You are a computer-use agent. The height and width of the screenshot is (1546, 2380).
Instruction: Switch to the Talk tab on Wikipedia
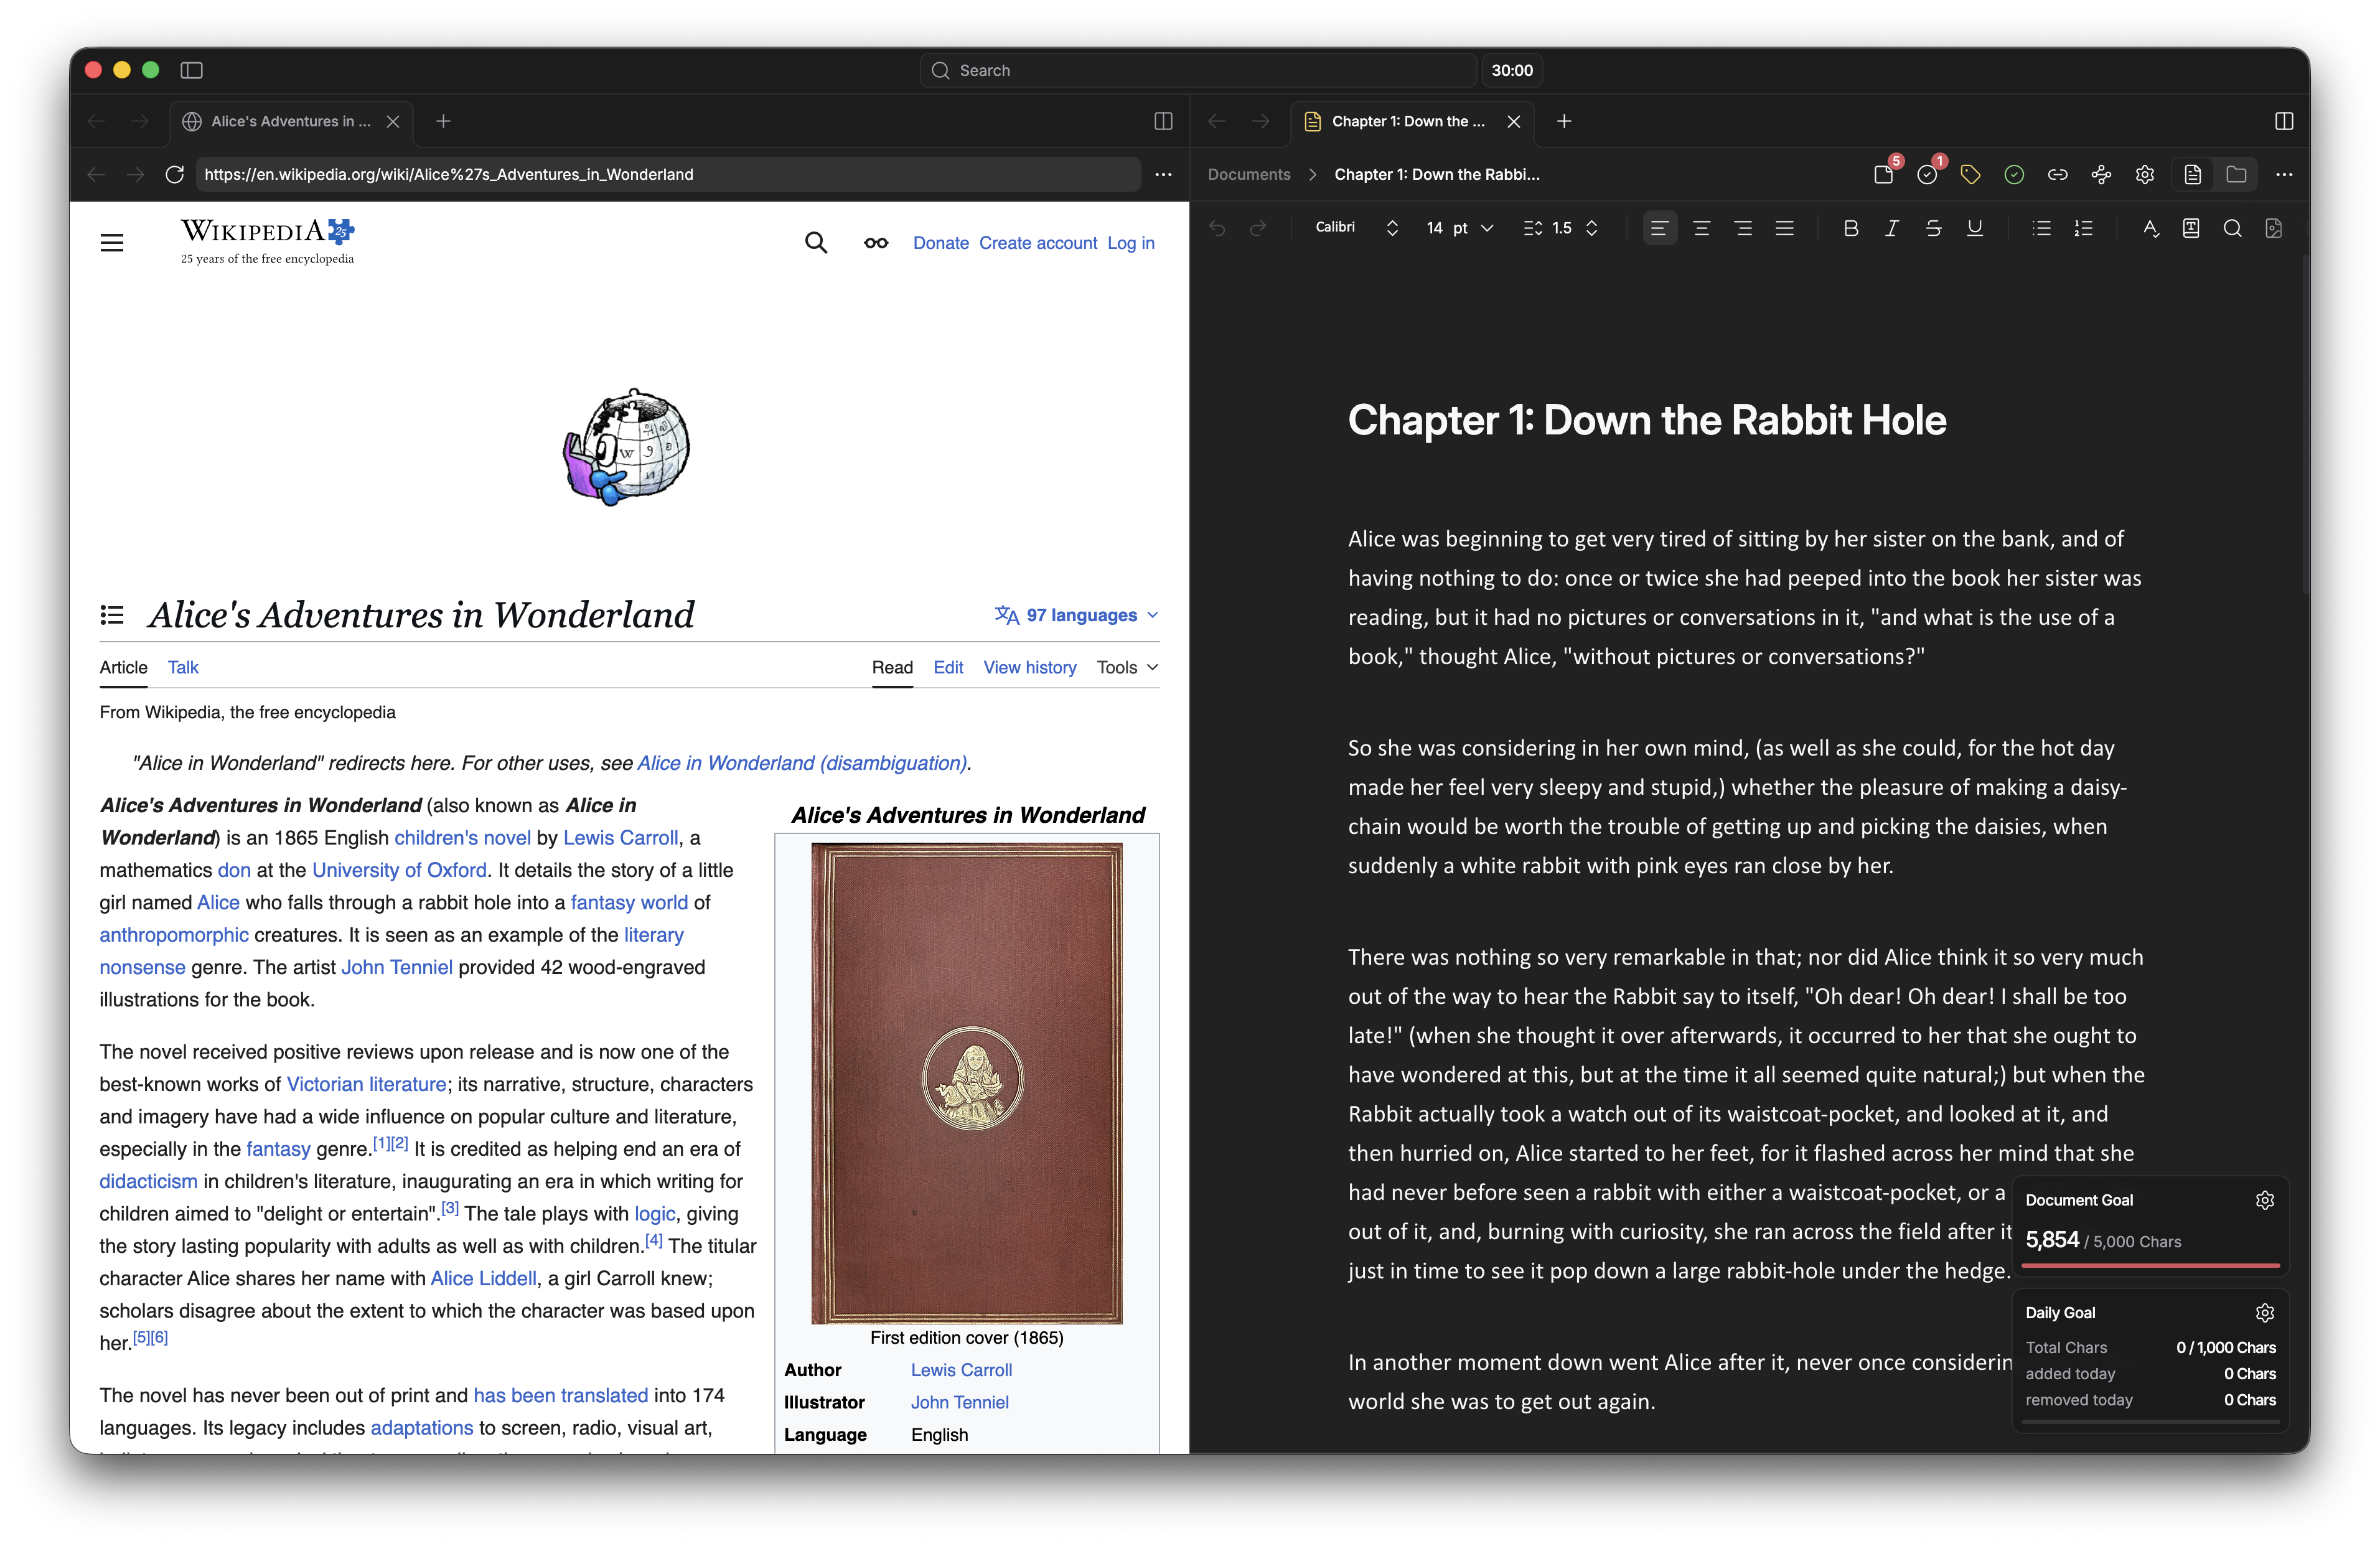[184, 667]
